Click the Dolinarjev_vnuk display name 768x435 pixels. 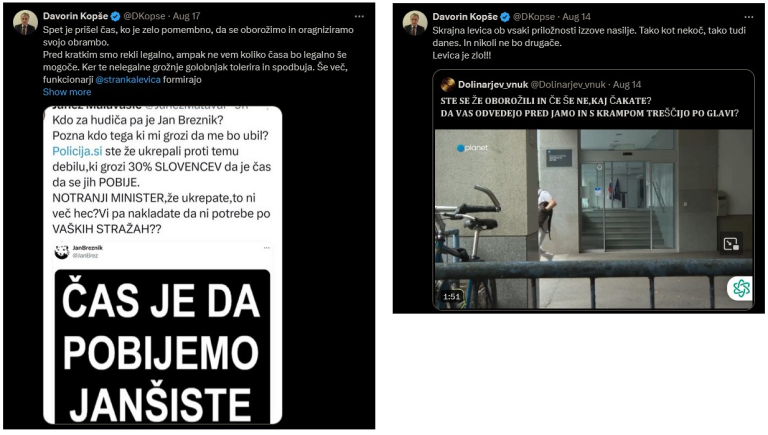pos(493,85)
